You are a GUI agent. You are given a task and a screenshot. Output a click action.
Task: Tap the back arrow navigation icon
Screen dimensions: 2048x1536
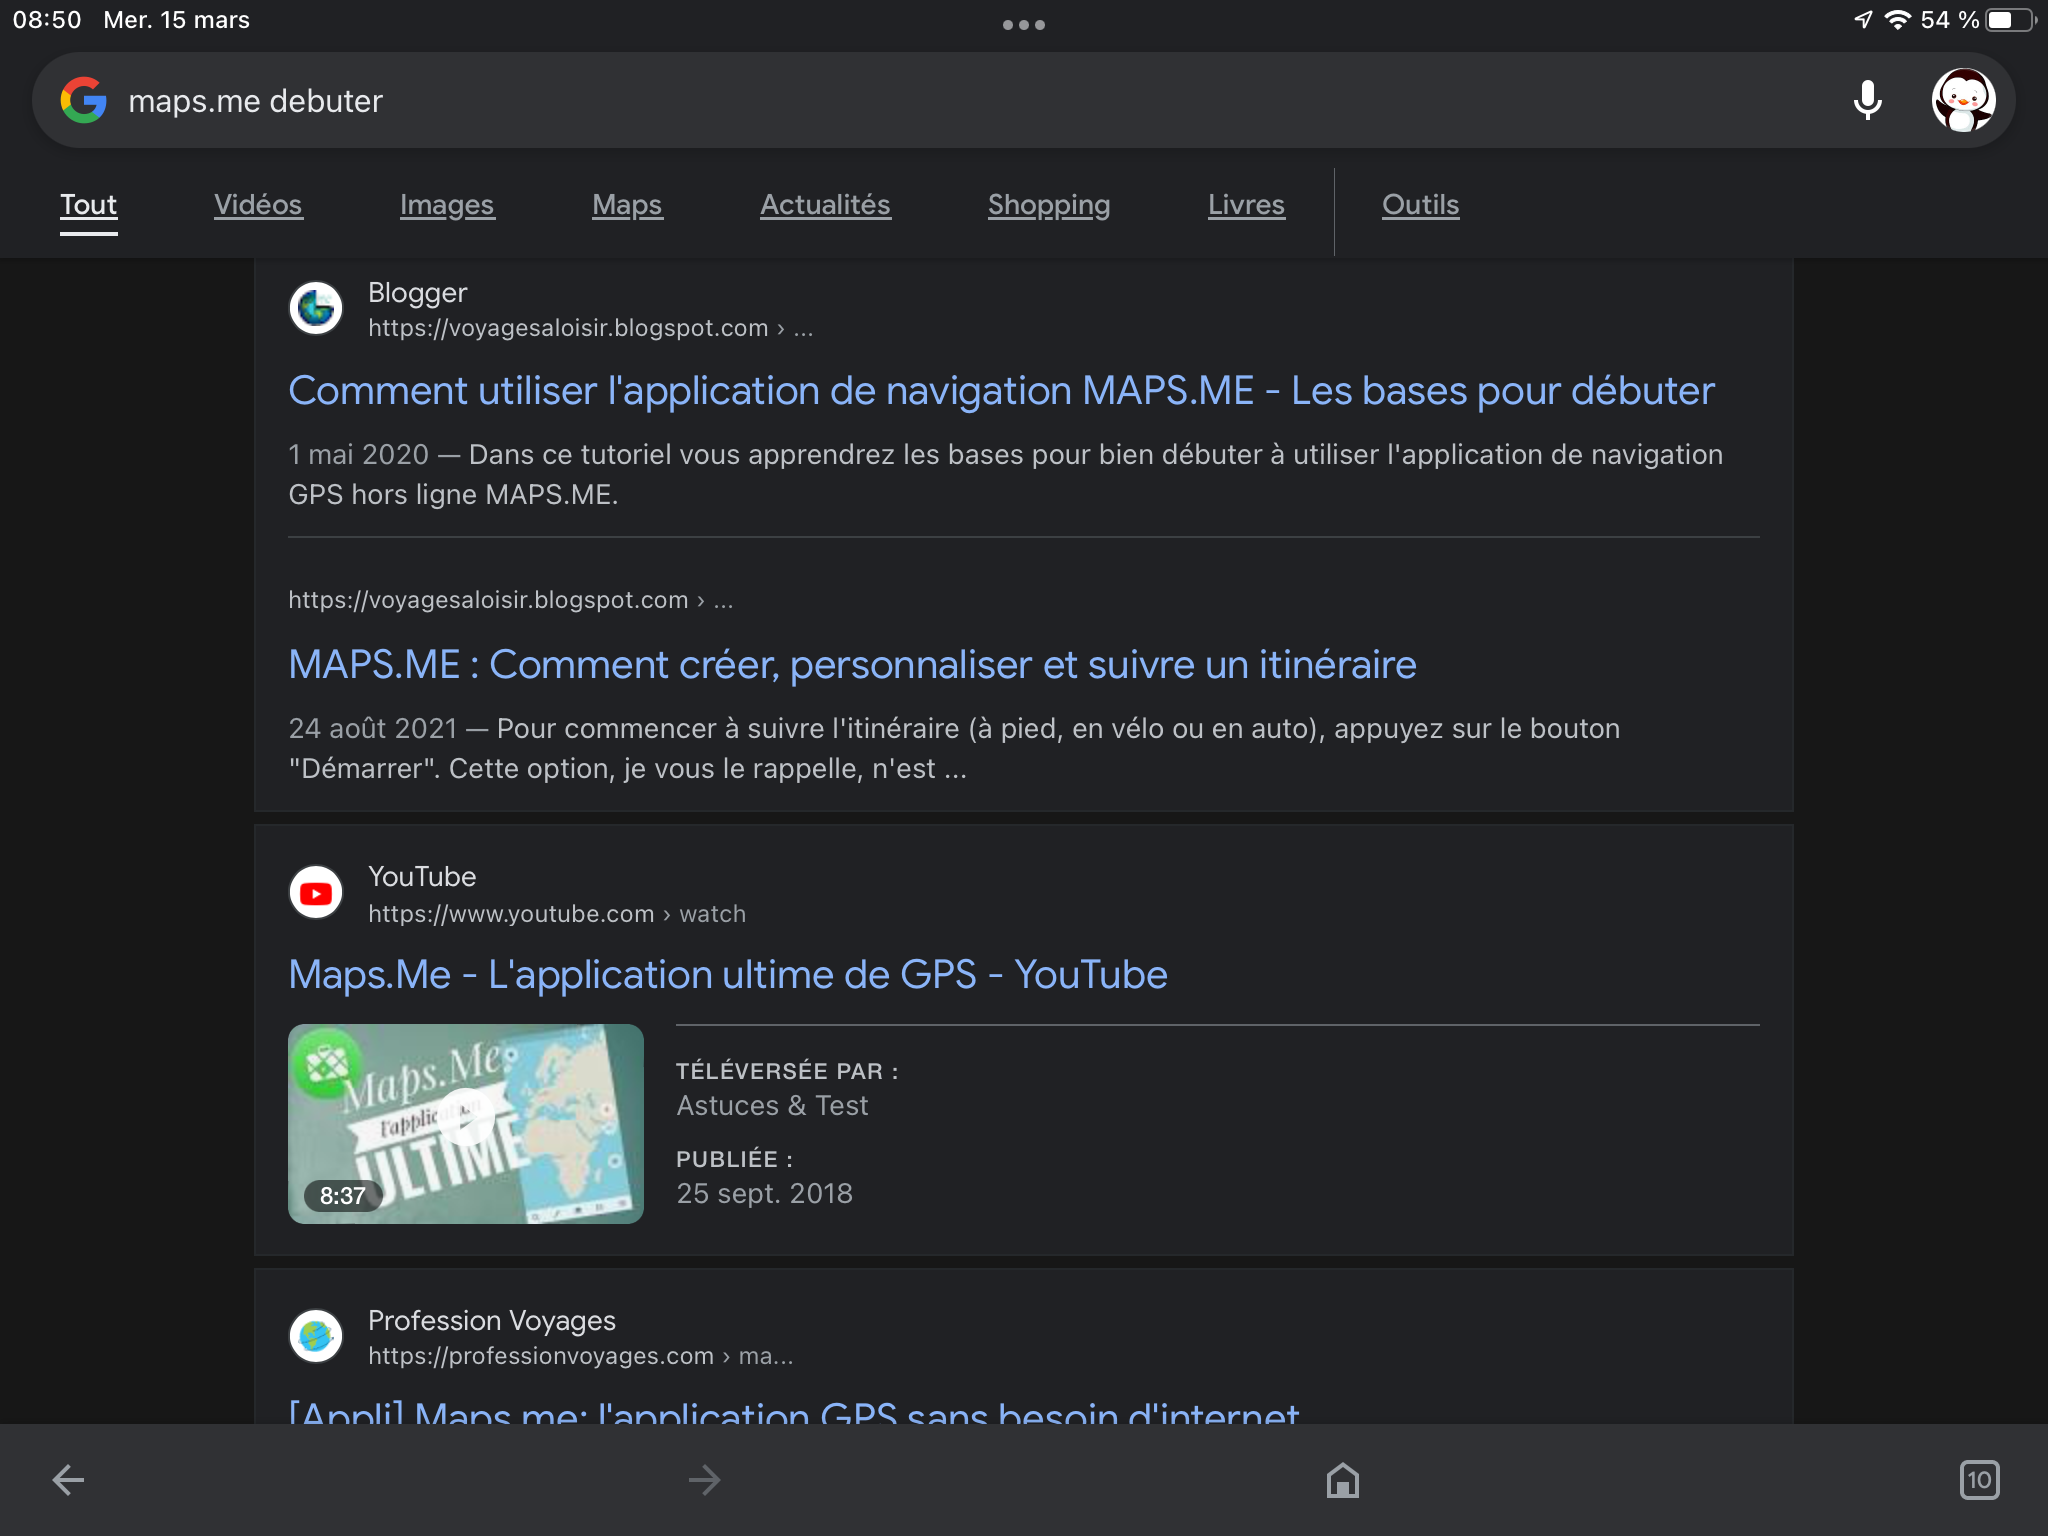click(66, 1480)
